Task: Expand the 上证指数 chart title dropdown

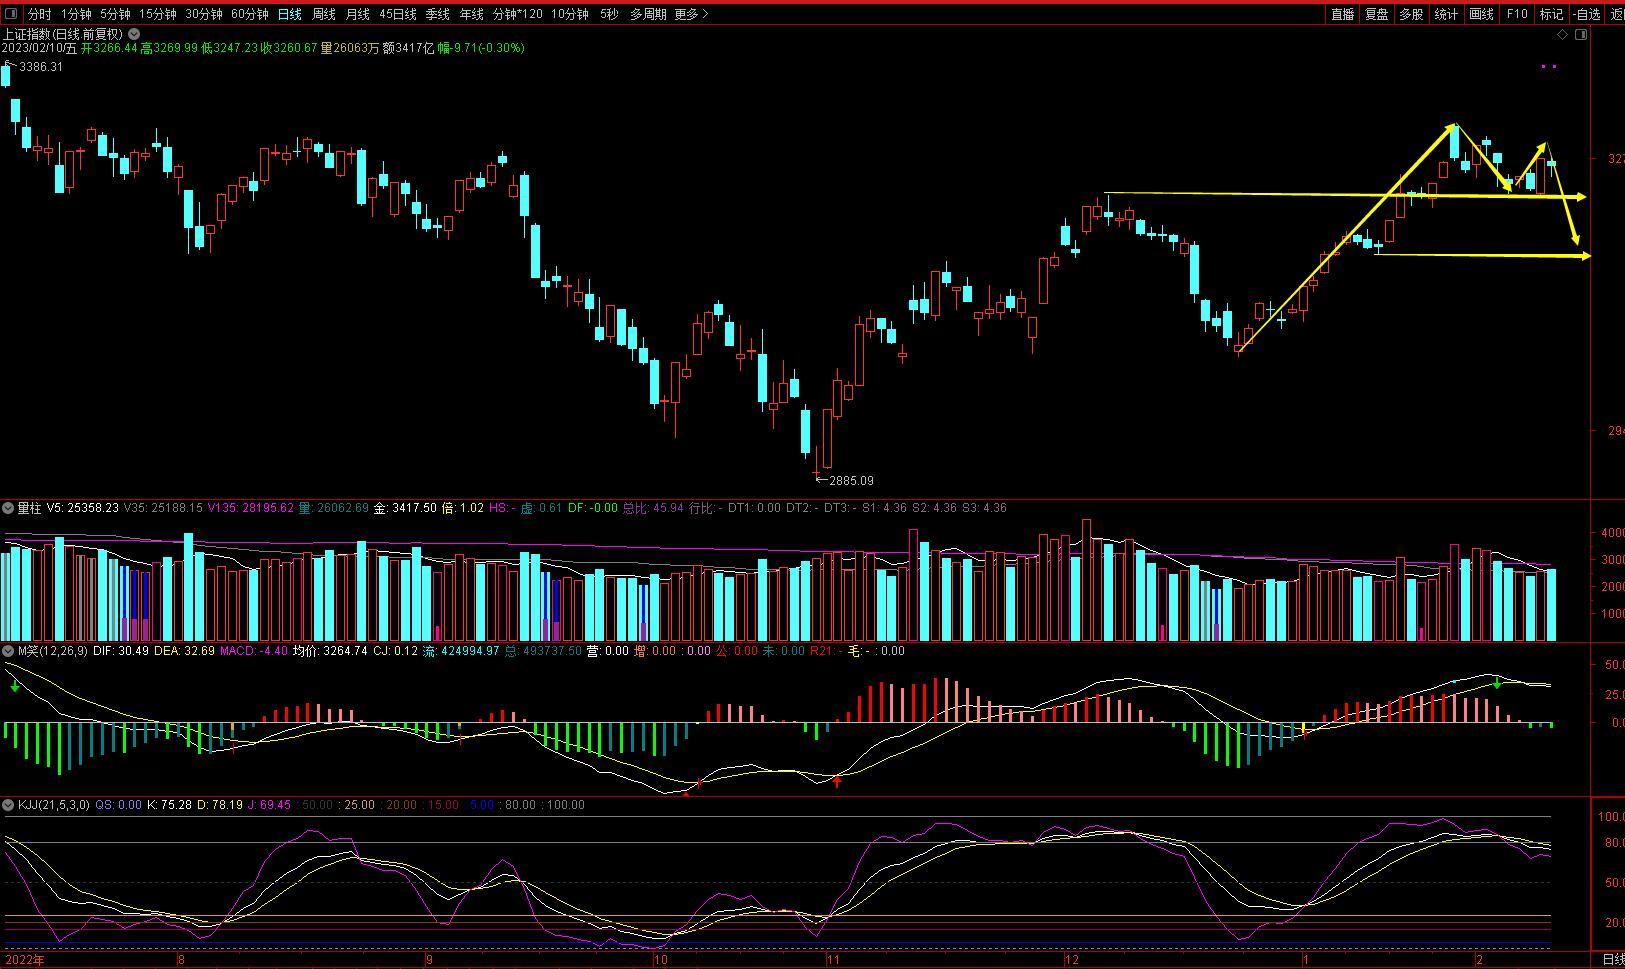Action: pyautogui.click(x=134, y=34)
